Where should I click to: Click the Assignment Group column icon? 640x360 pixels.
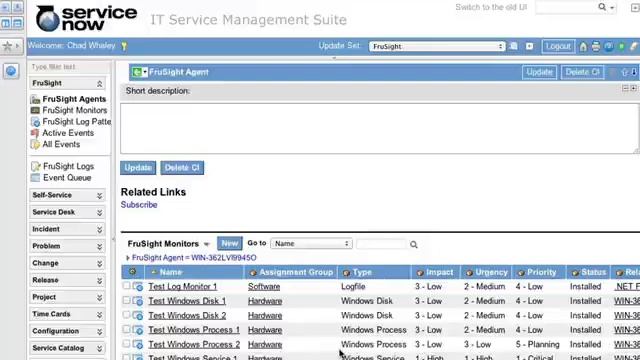coord(253,273)
